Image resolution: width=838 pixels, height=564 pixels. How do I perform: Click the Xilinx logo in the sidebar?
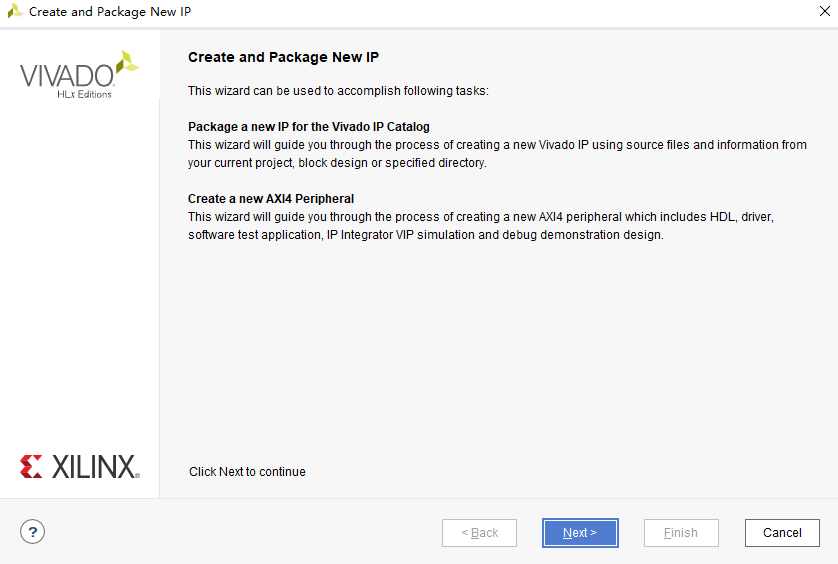pyautogui.click(x=80, y=466)
